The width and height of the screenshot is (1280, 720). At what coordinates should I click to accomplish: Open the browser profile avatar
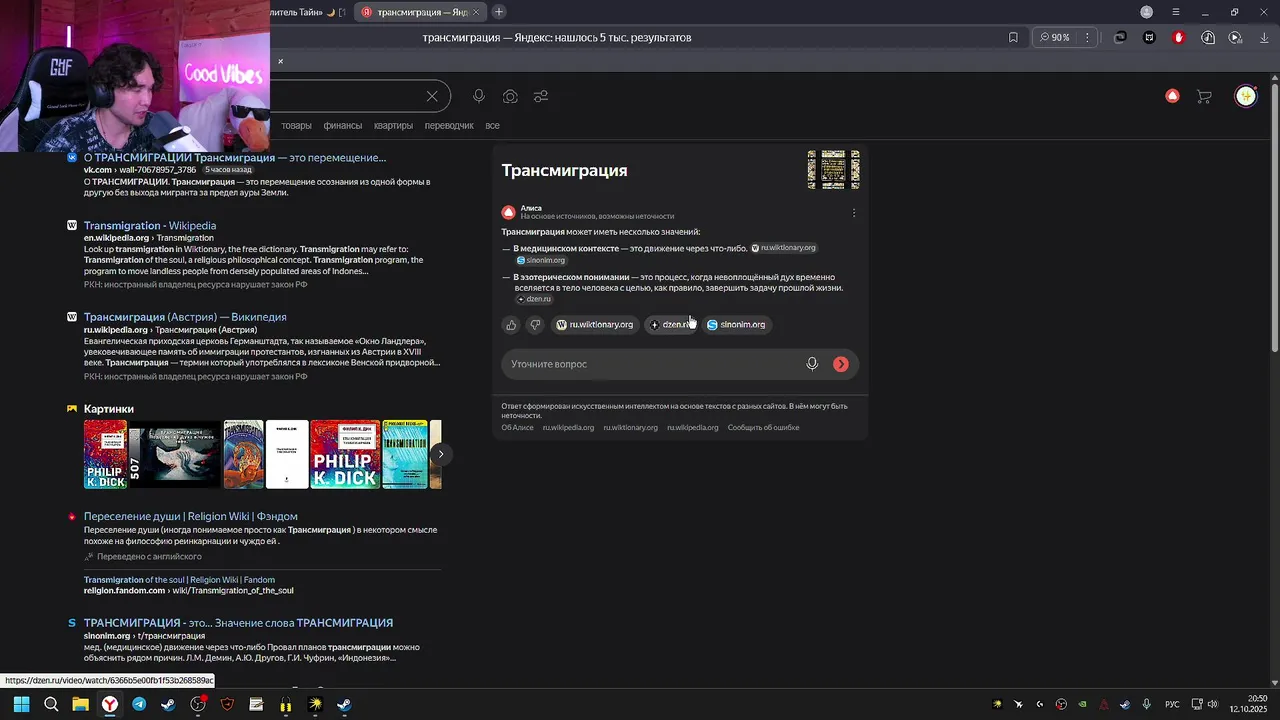1147,12
